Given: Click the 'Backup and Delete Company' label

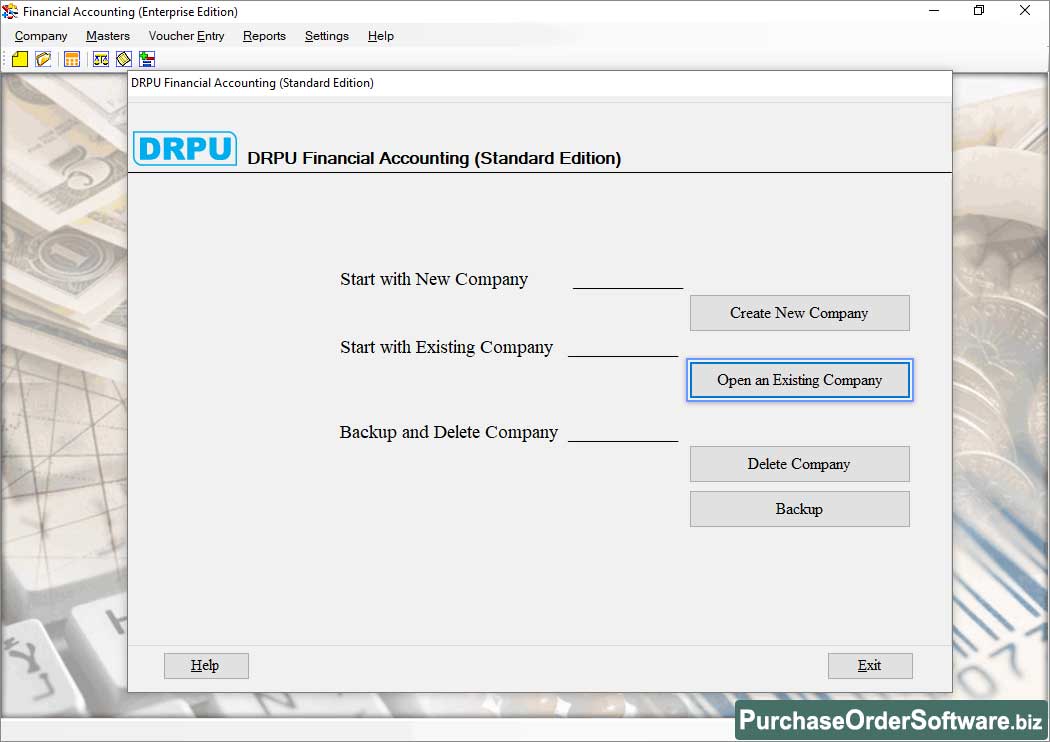Looking at the screenshot, I should [449, 433].
